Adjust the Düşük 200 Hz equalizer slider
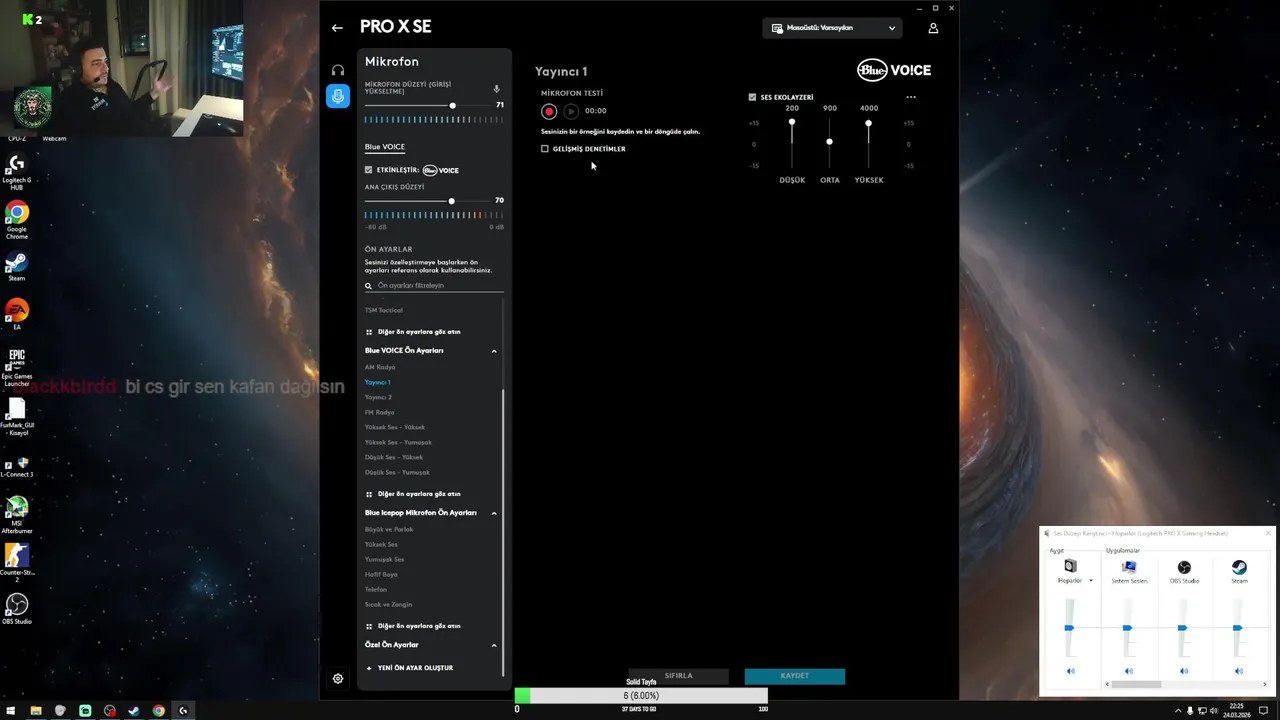Image resolution: width=1280 pixels, height=720 pixels. [x=792, y=123]
